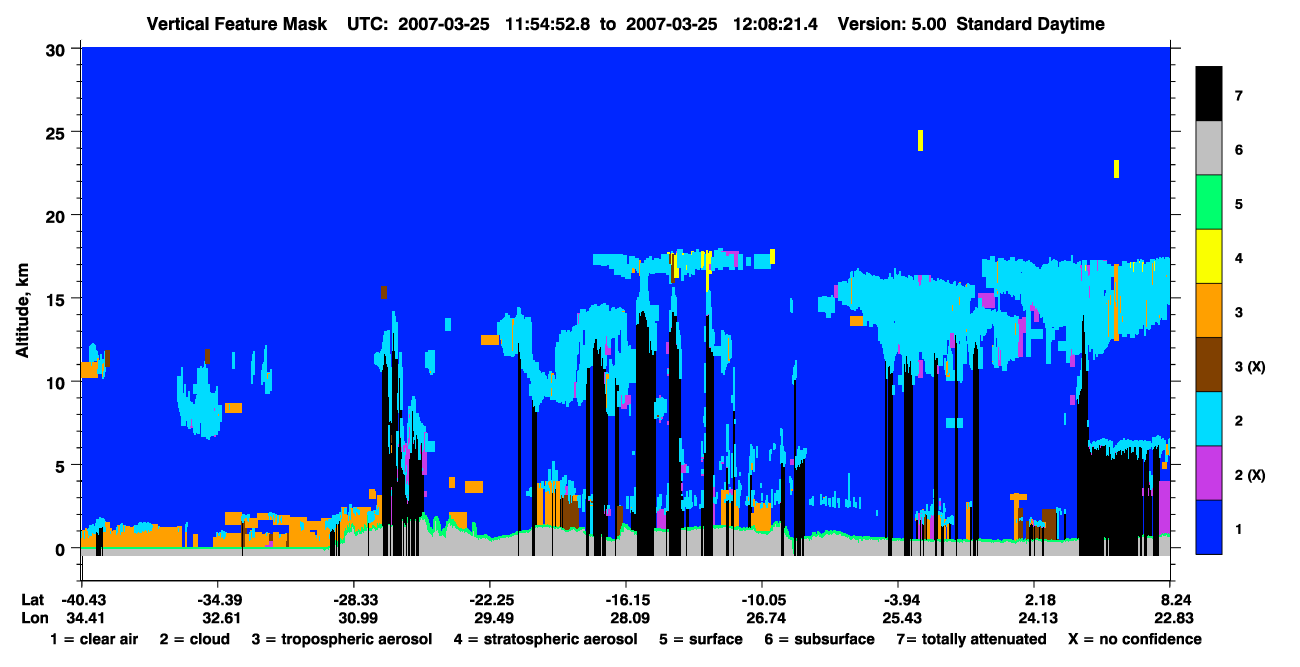Click the brown color bar segment labeled 3 (X)

click(x=1209, y=365)
